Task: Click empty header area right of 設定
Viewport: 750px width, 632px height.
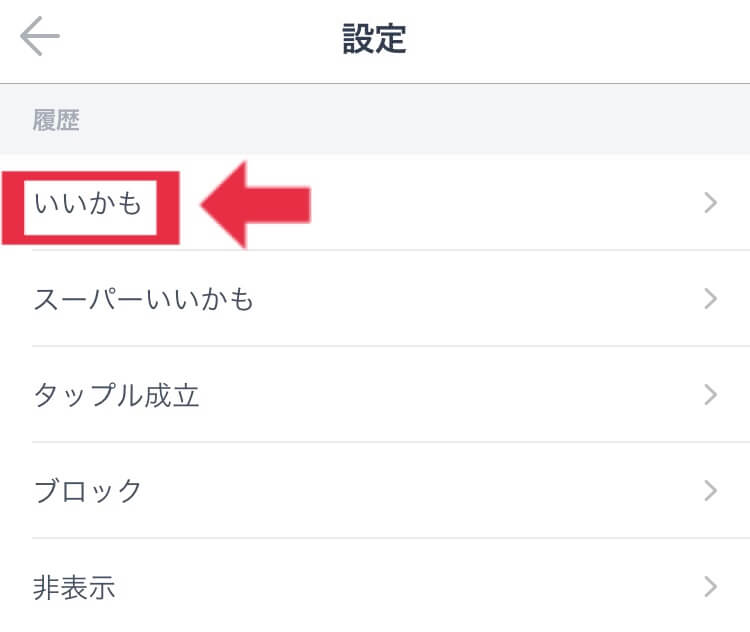Action: tap(580, 39)
